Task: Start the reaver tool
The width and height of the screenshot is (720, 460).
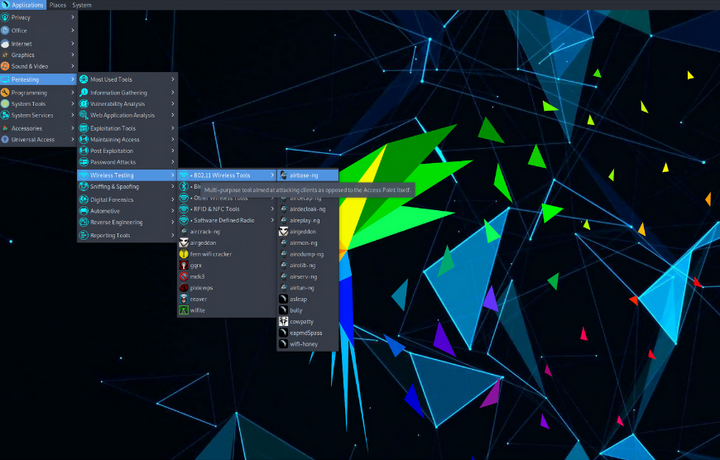Action: point(198,299)
